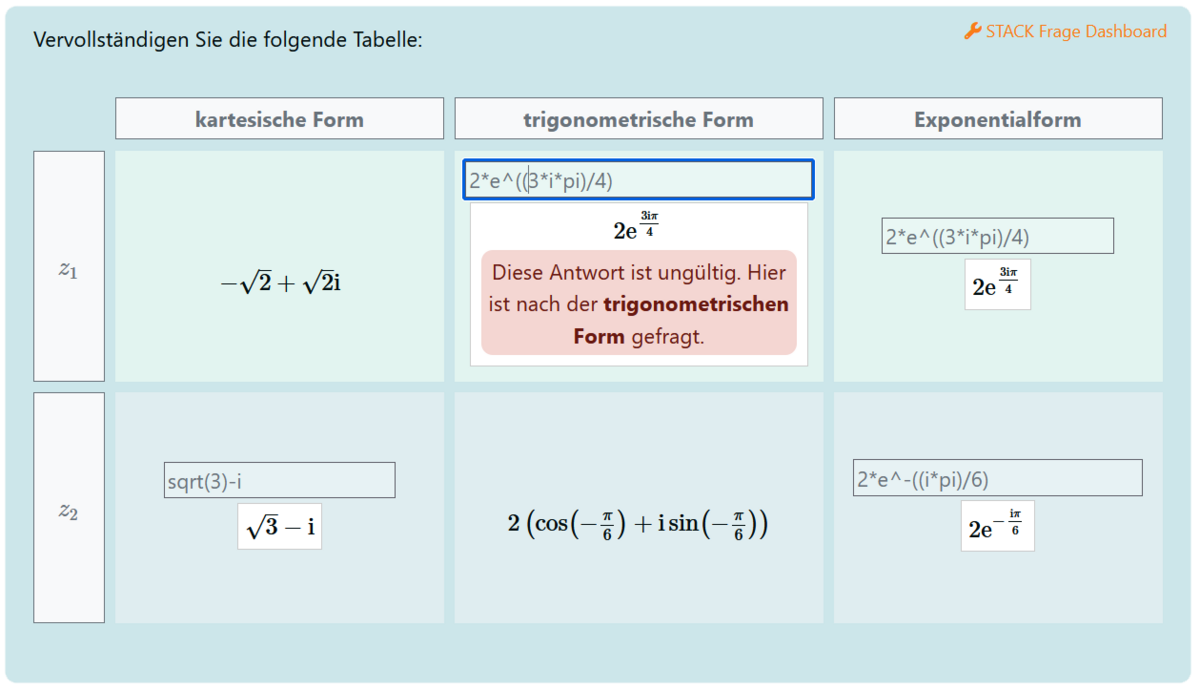
Task: Click the given z2 cos/sin trigonometric formula
Action: pos(637,523)
